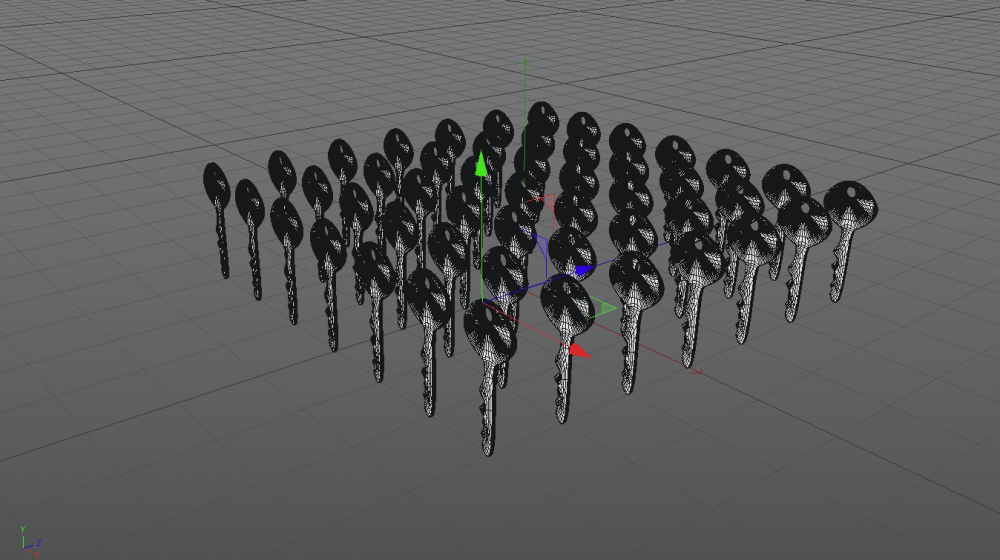The height and width of the screenshot is (560, 1000).
Task: Select the red plane handle near gizmo center
Action: [x=547, y=203]
